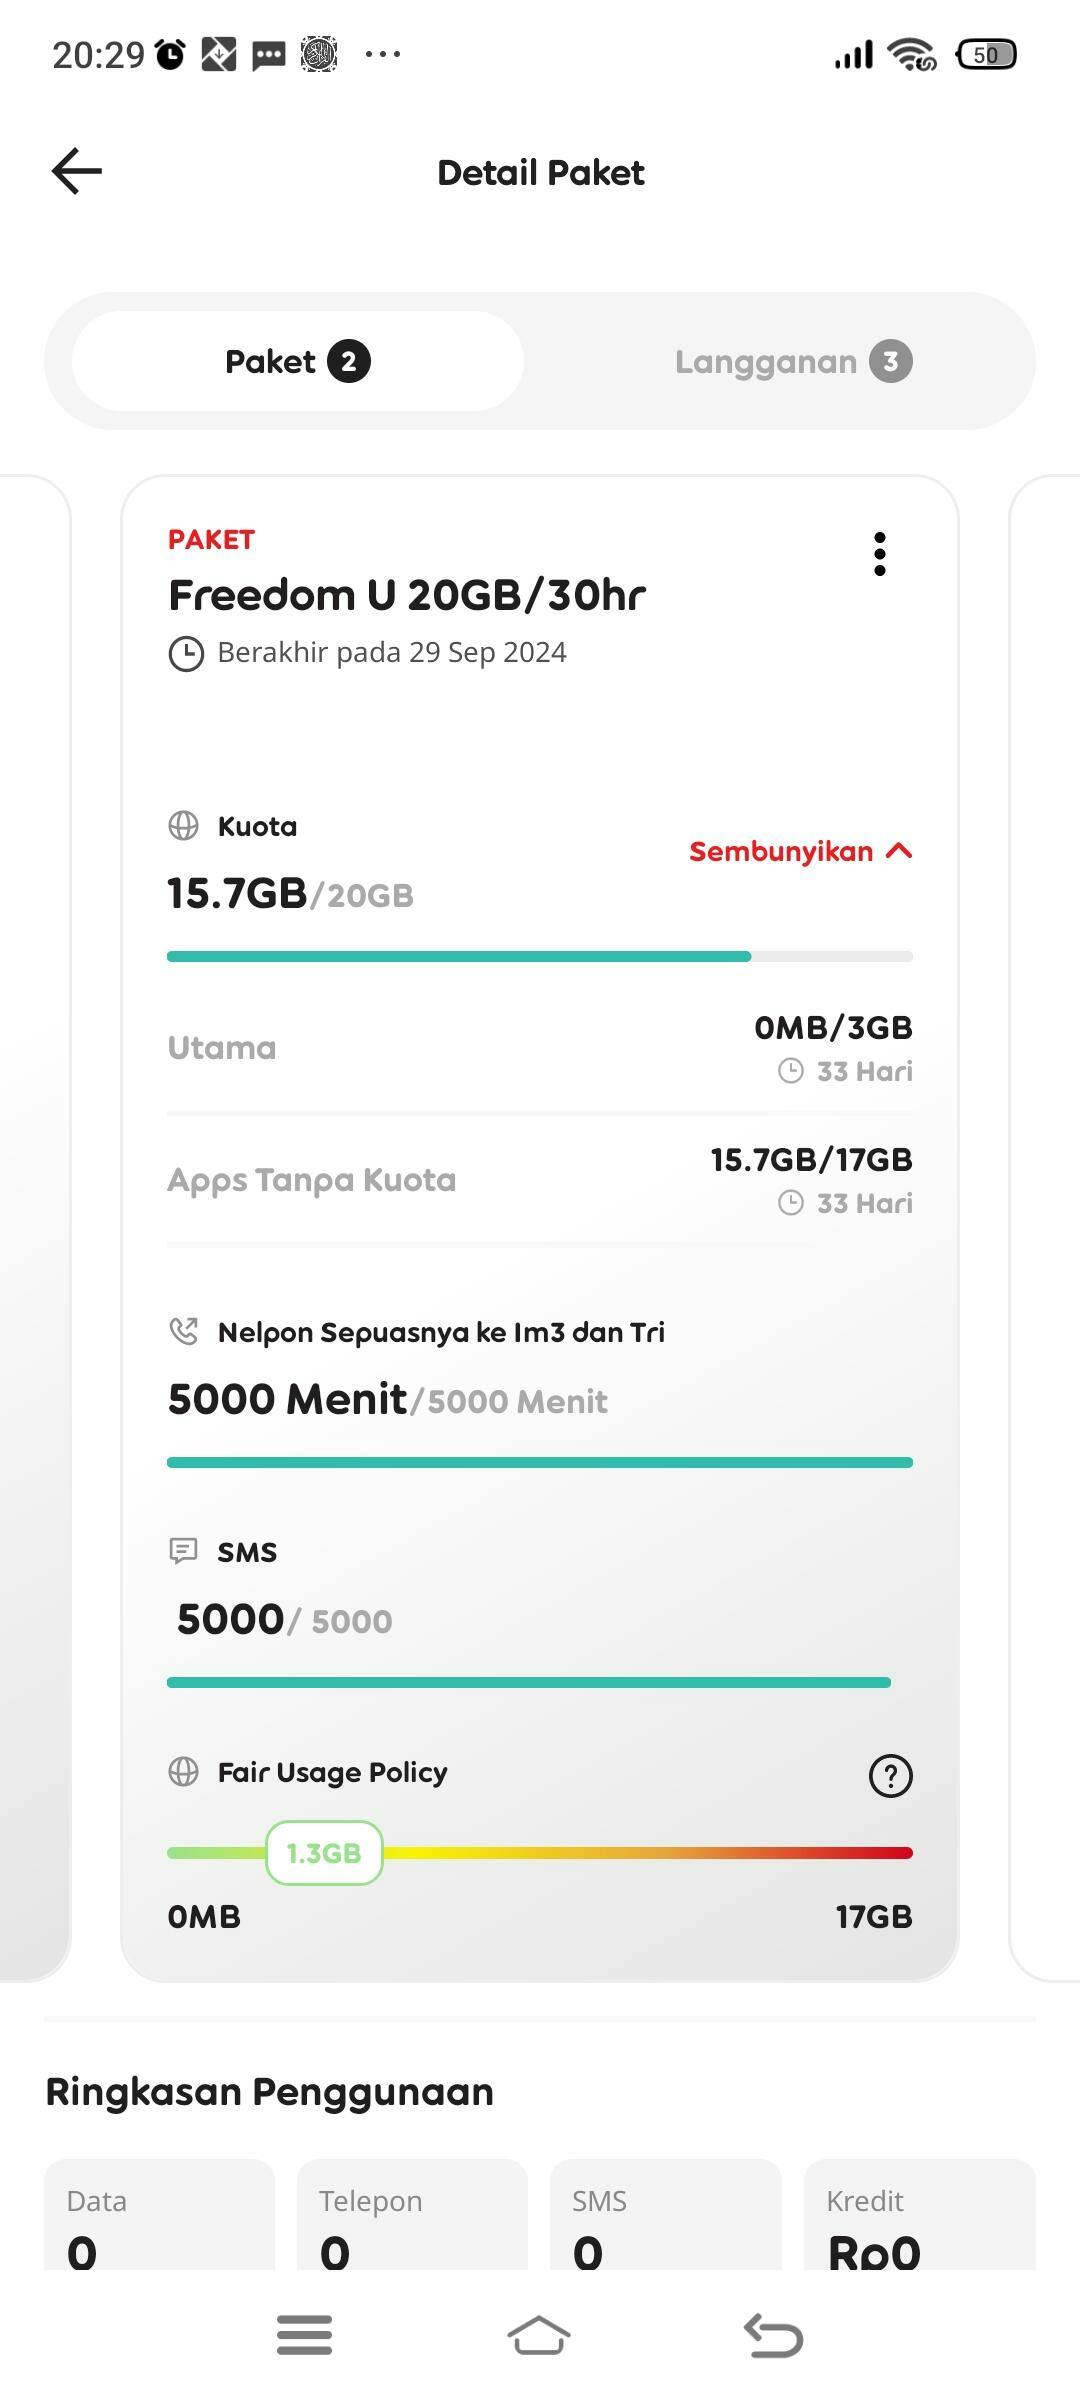Tap the phone call icon for Nelpon
Viewport: 1080px width, 2400px height.
tap(184, 1331)
